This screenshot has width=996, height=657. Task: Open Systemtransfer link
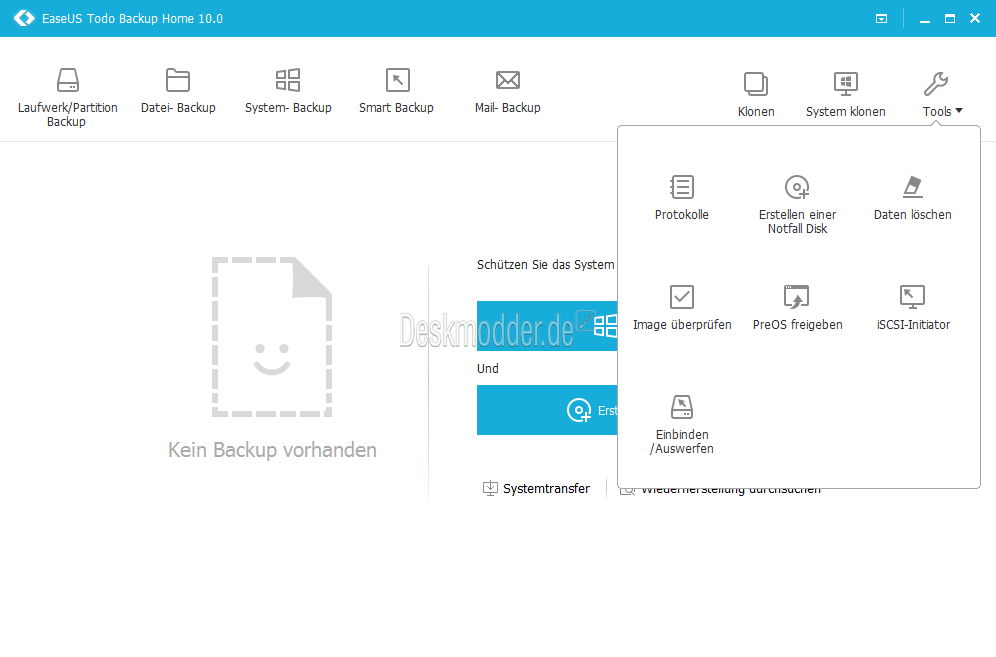(537, 489)
